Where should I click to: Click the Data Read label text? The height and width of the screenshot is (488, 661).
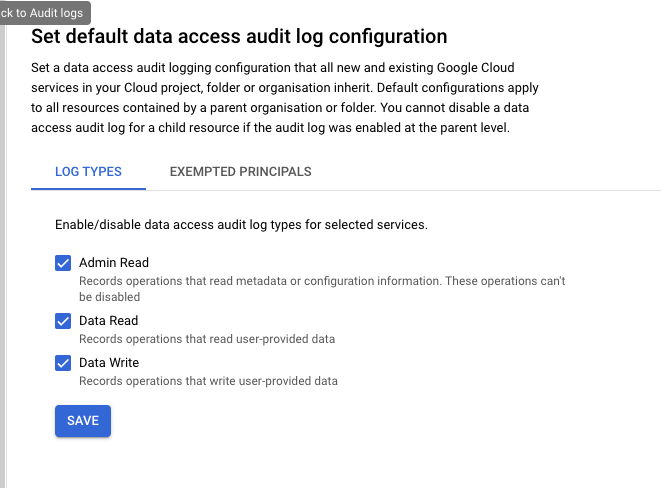pyautogui.click(x=109, y=321)
